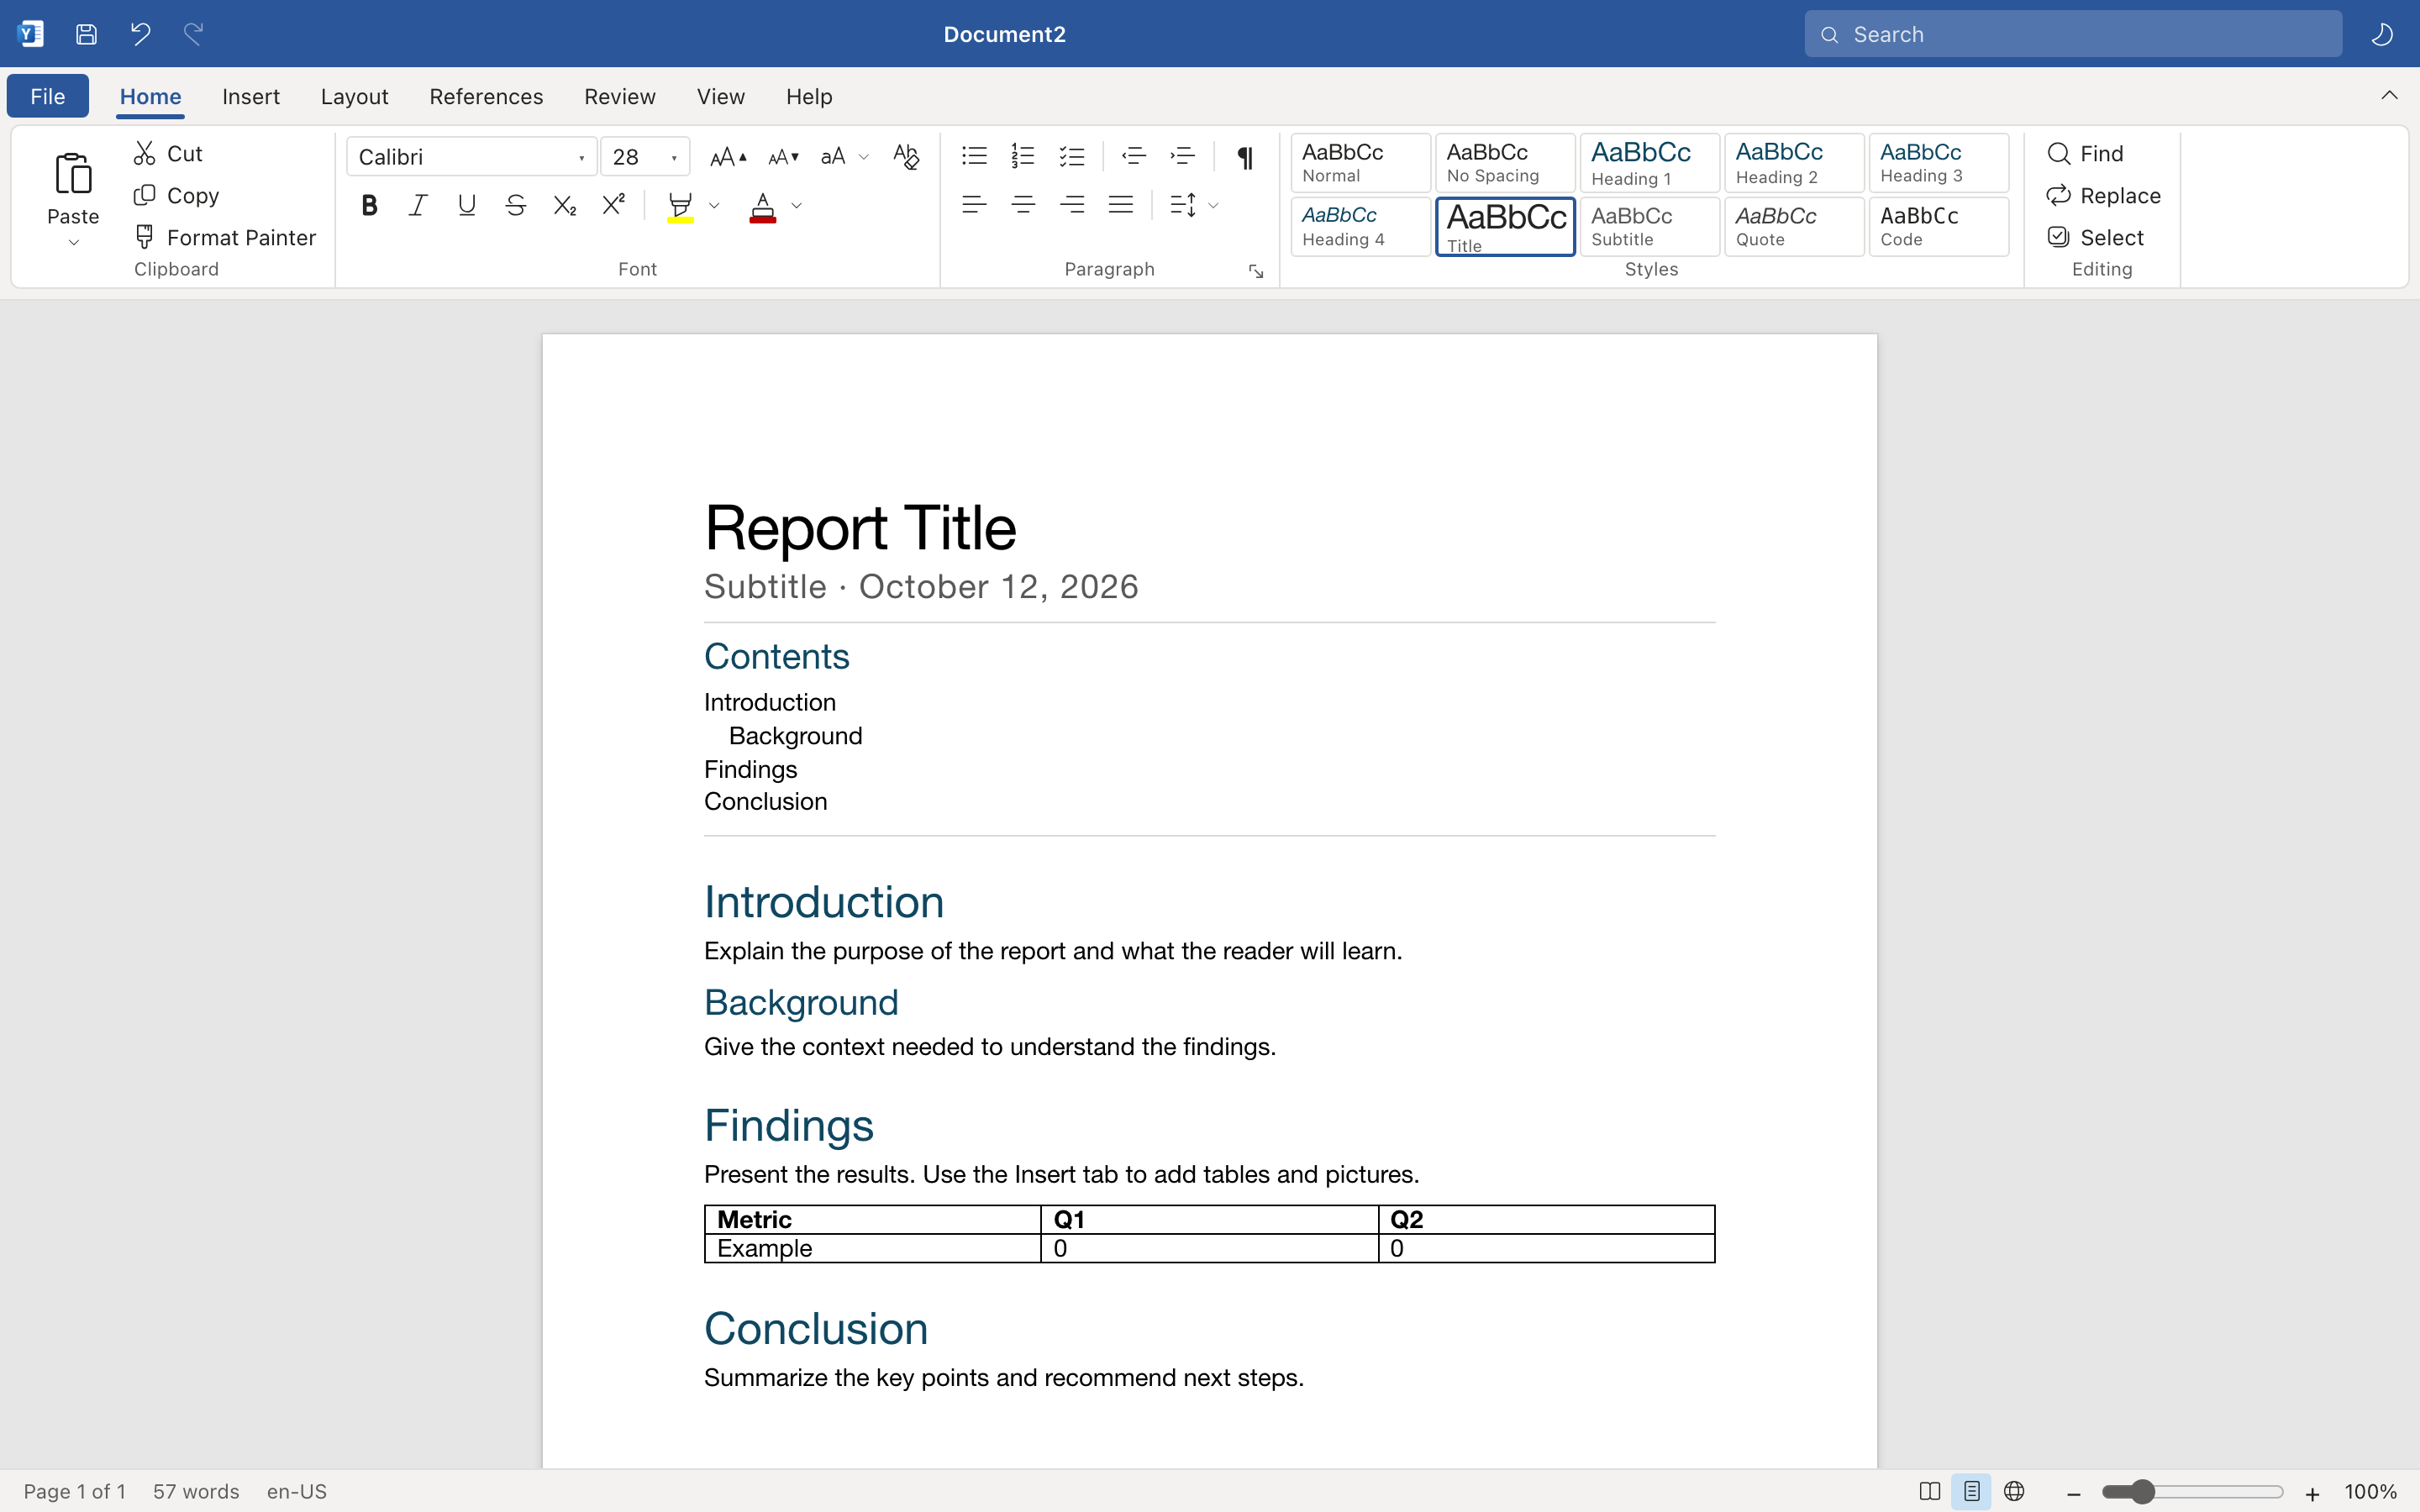Click the zoom slider handle
Image resolution: width=2420 pixels, height=1512 pixels.
(x=2141, y=1491)
